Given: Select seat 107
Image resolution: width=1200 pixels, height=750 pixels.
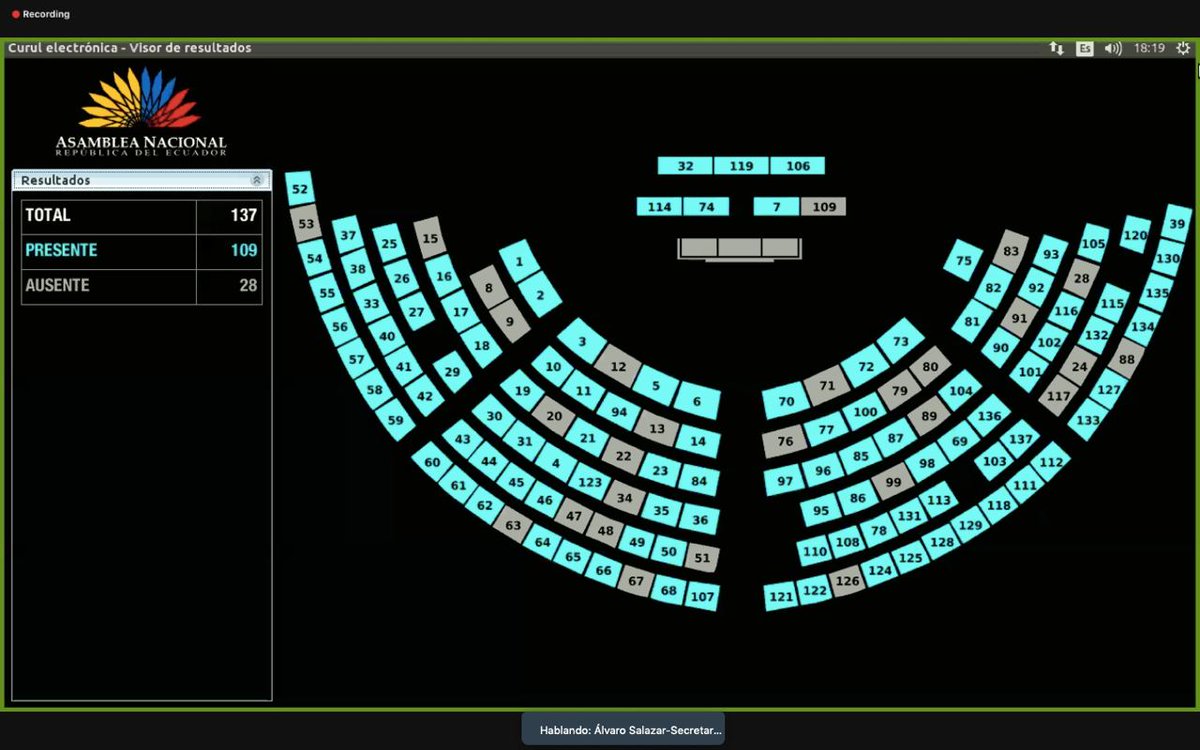Looking at the screenshot, I should (703, 597).
